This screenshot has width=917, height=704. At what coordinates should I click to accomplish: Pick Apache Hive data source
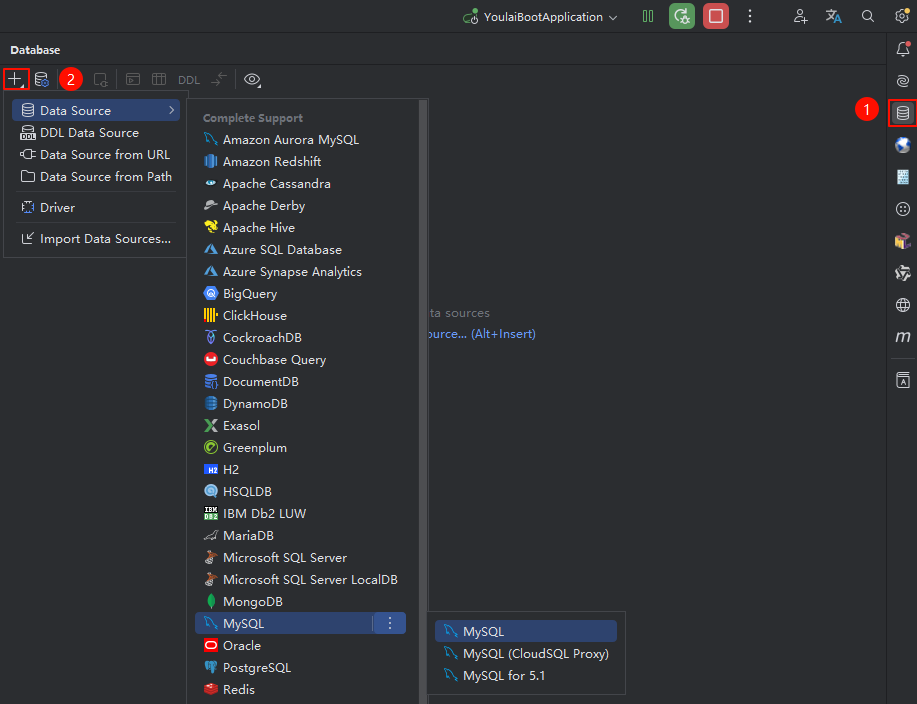301,227
